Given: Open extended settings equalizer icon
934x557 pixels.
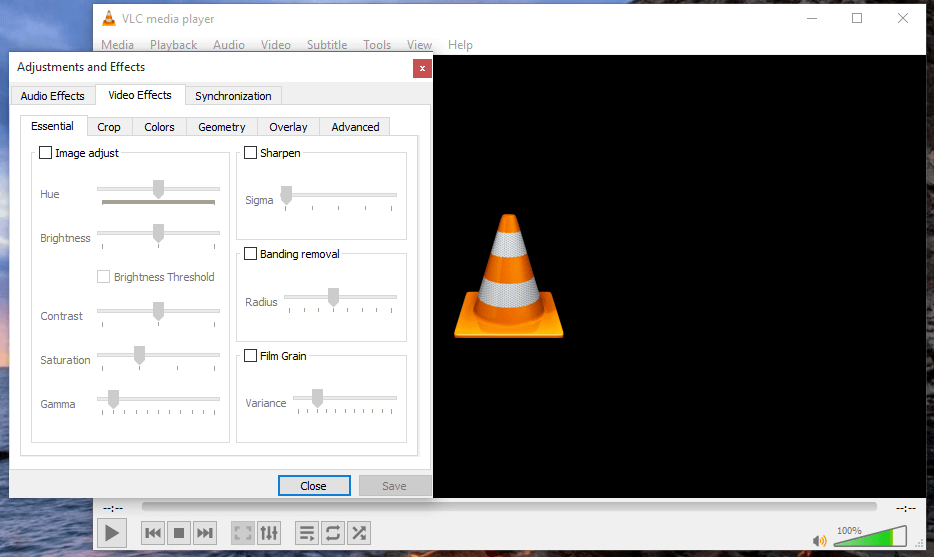Looking at the screenshot, I should tap(269, 533).
